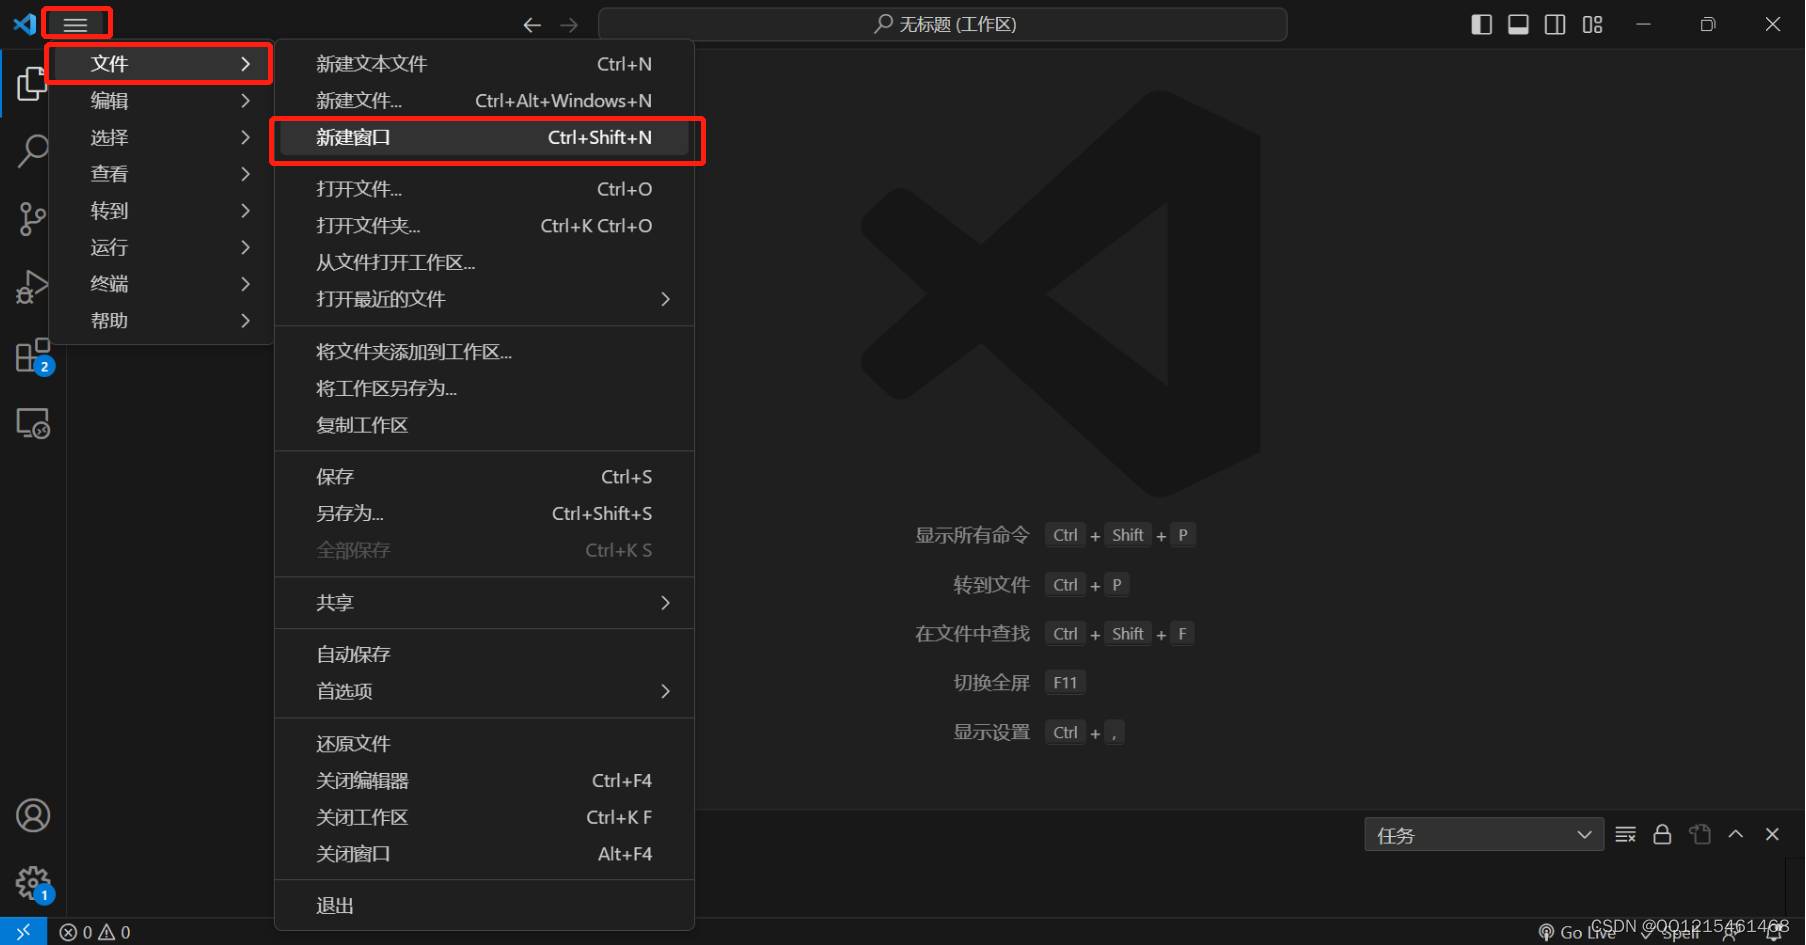
Task: Expand the 编辑 menu
Action: [160, 100]
